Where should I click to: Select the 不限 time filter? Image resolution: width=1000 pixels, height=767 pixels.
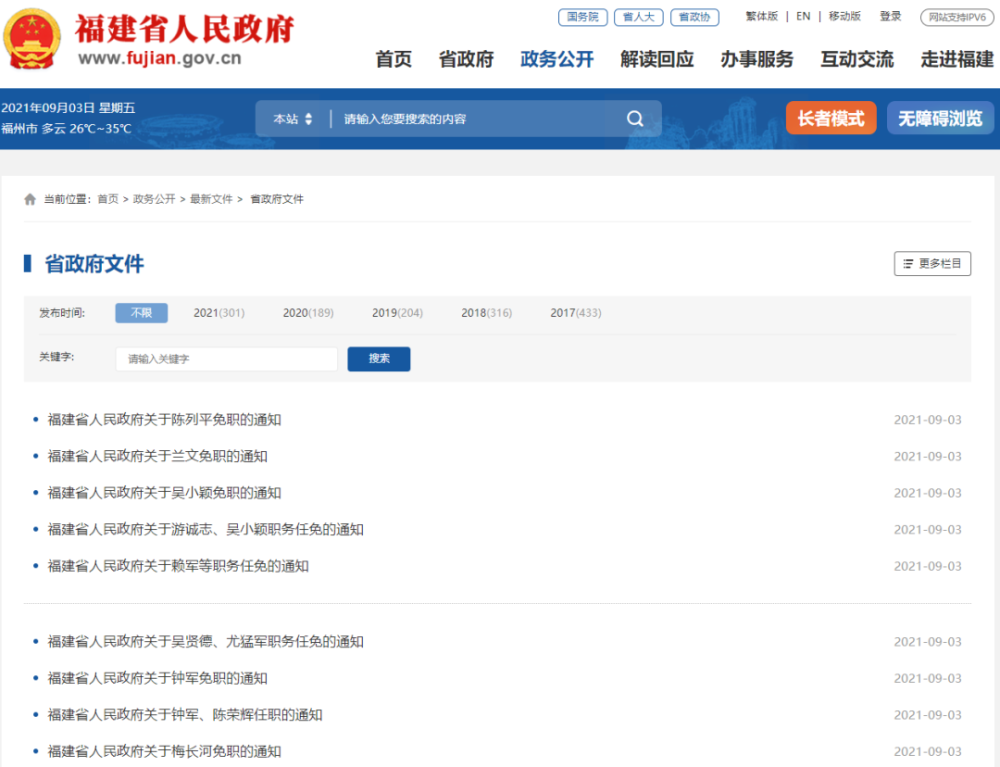coord(142,313)
